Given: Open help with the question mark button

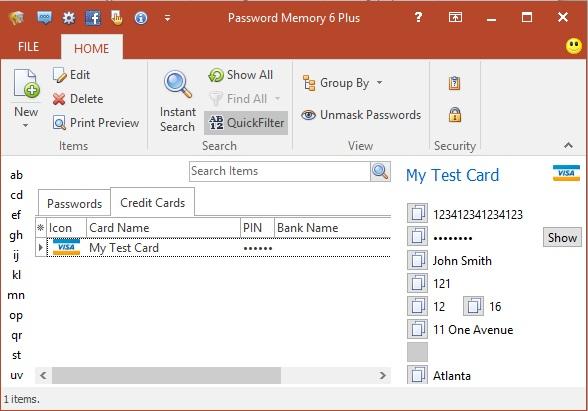Looking at the screenshot, I should 418,17.
